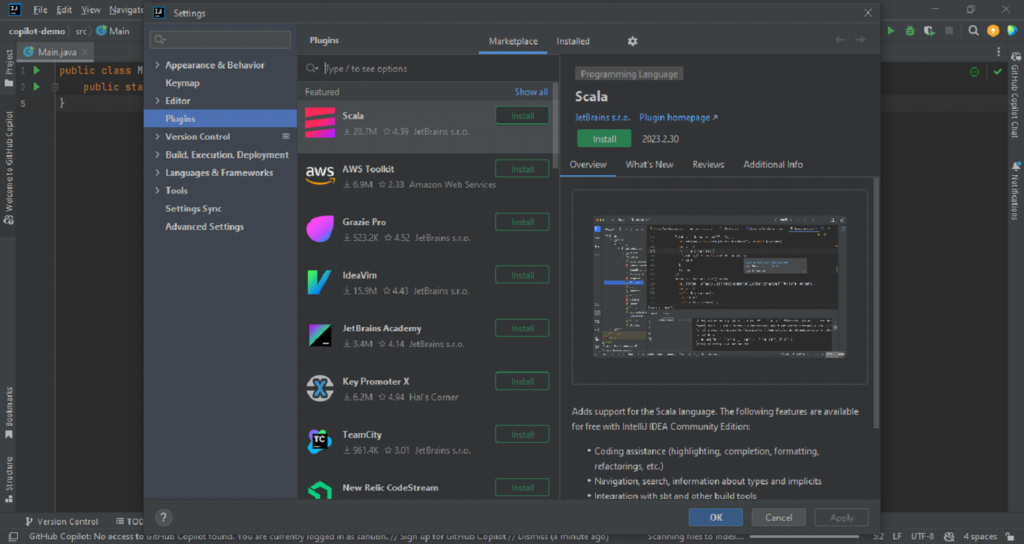Screen dimensions: 1024x544
Task: Expand the Editor settings node
Action: pyautogui.click(x=157, y=101)
